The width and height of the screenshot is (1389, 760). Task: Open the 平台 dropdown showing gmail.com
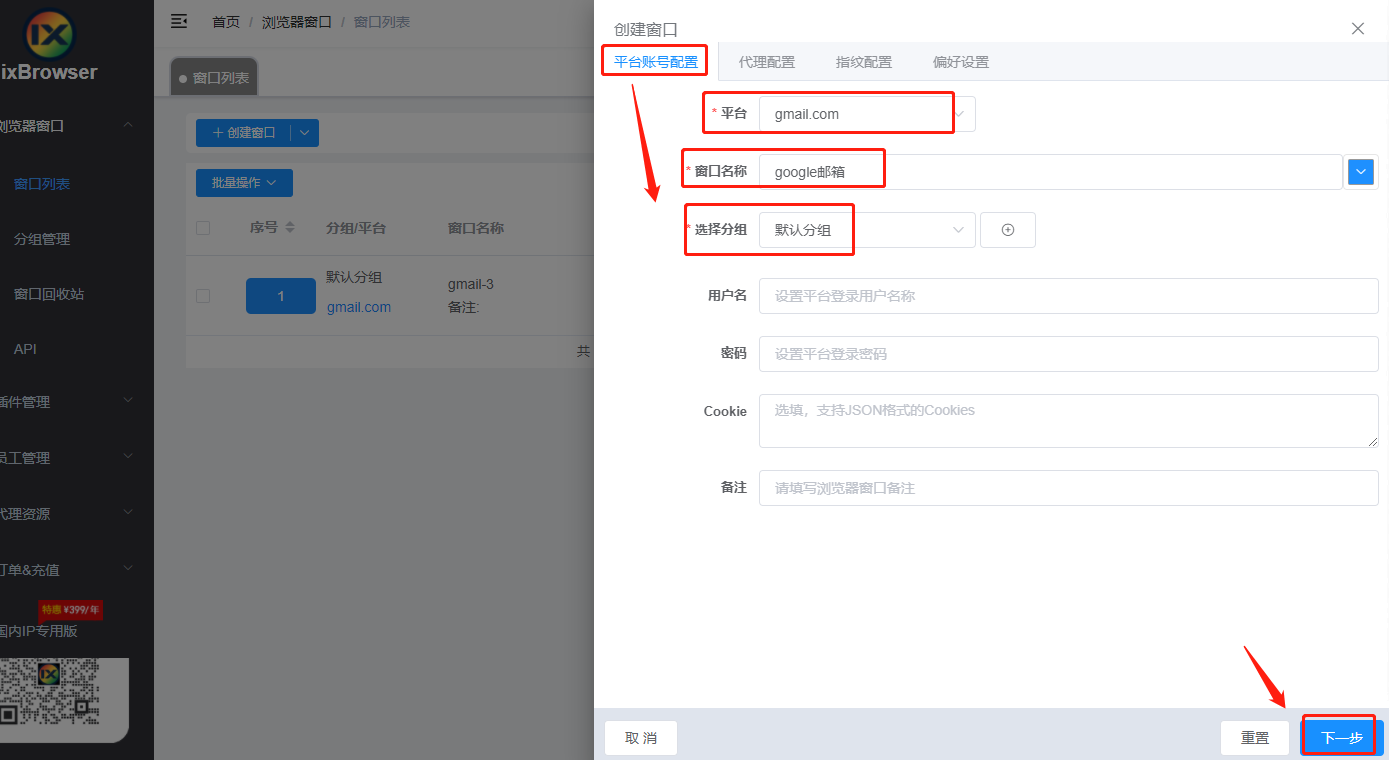(x=866, y=114)
